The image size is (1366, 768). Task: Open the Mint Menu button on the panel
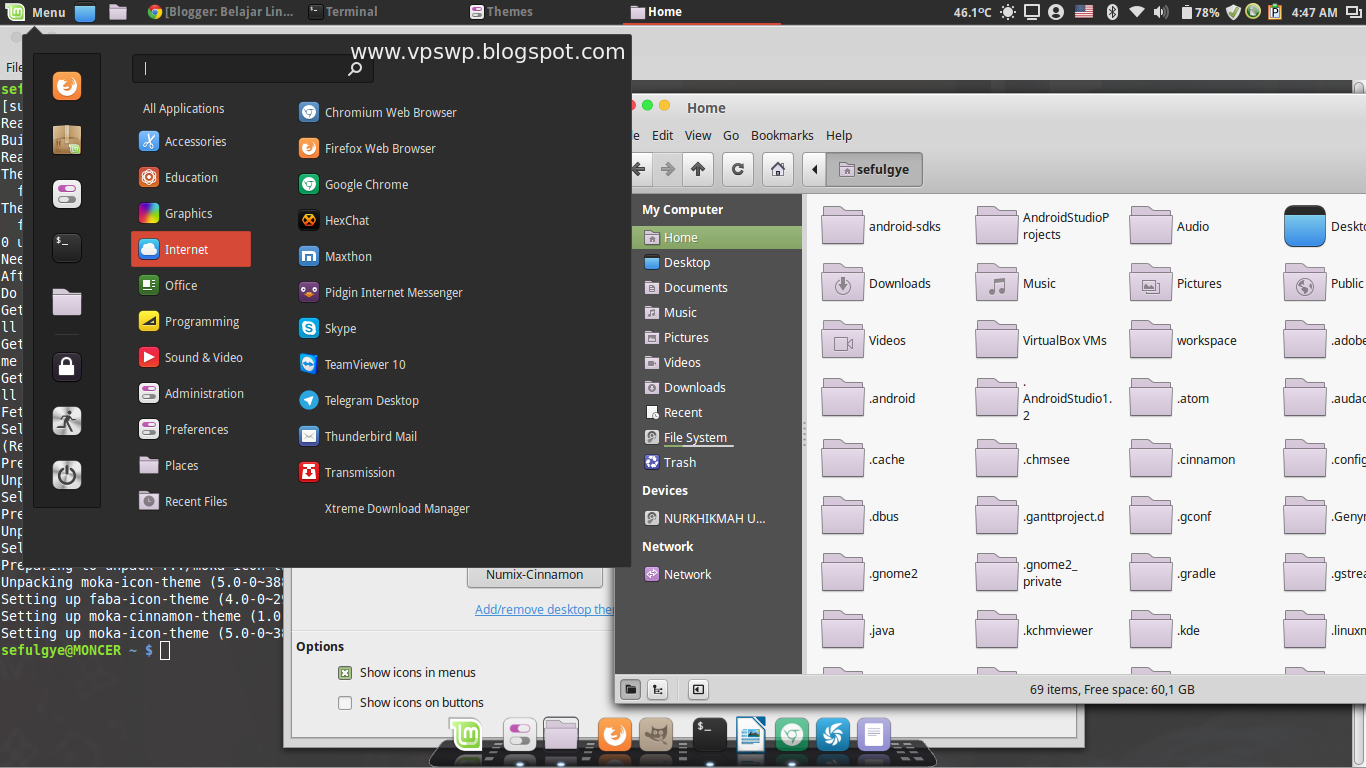coord(37,12)
